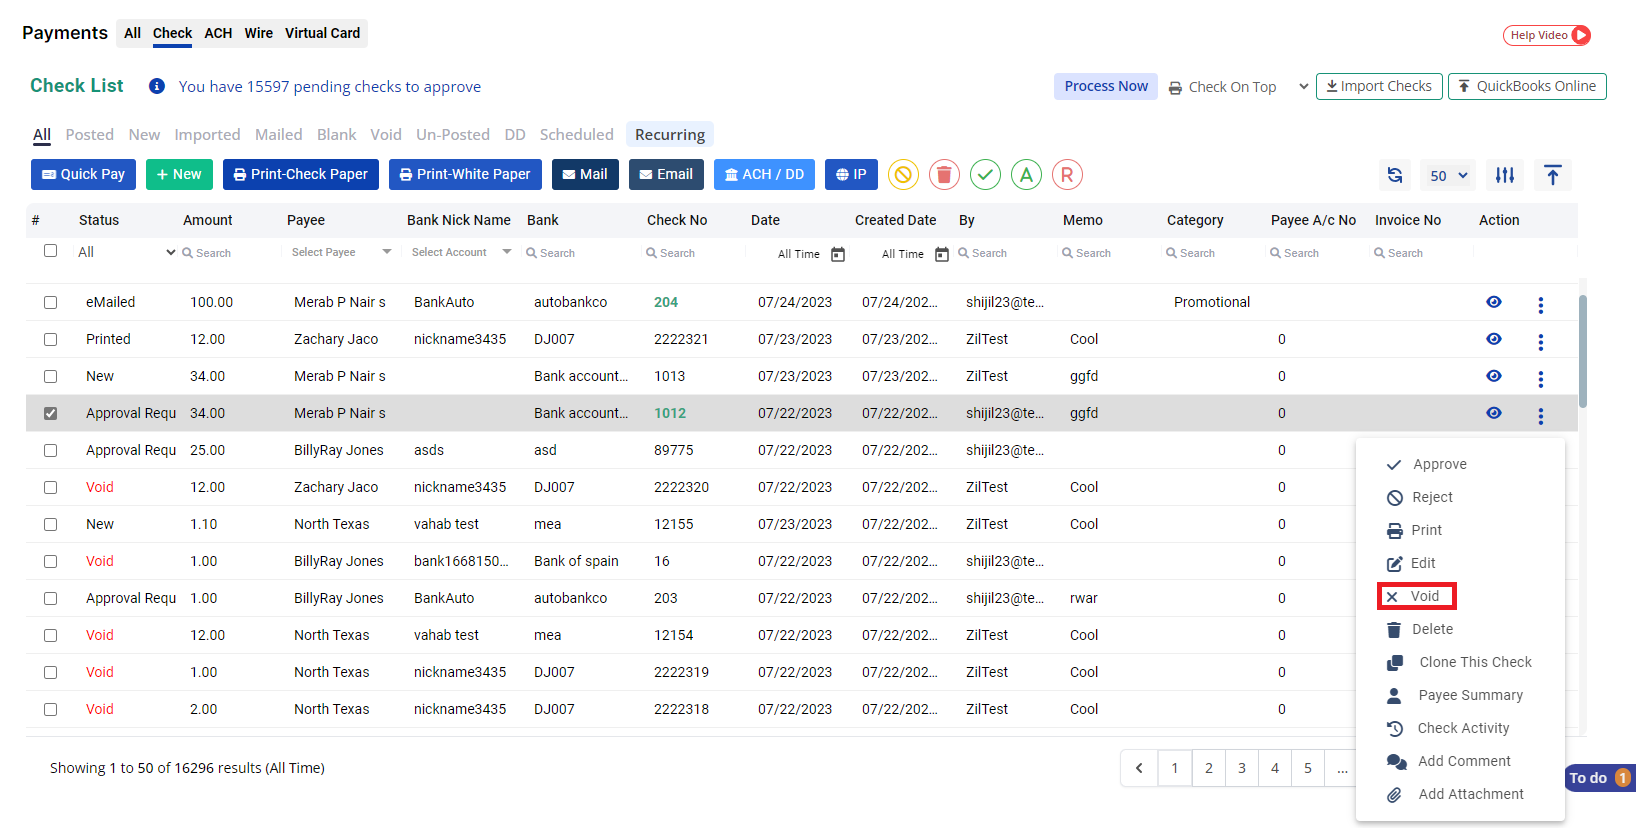Choose Edit in context menu
Viewport: 1636px width, 828px height.
1411,563
